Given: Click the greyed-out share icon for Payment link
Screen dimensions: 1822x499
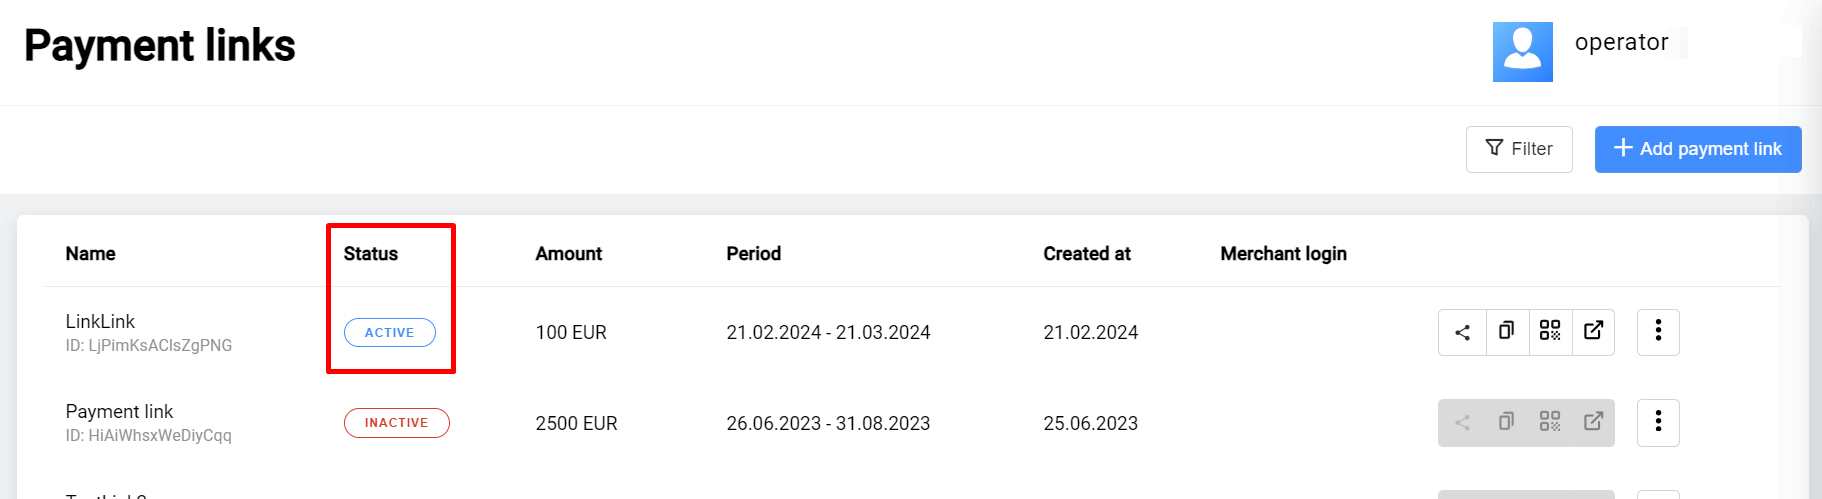Looking at the screenshot, I should point(1462,423).
